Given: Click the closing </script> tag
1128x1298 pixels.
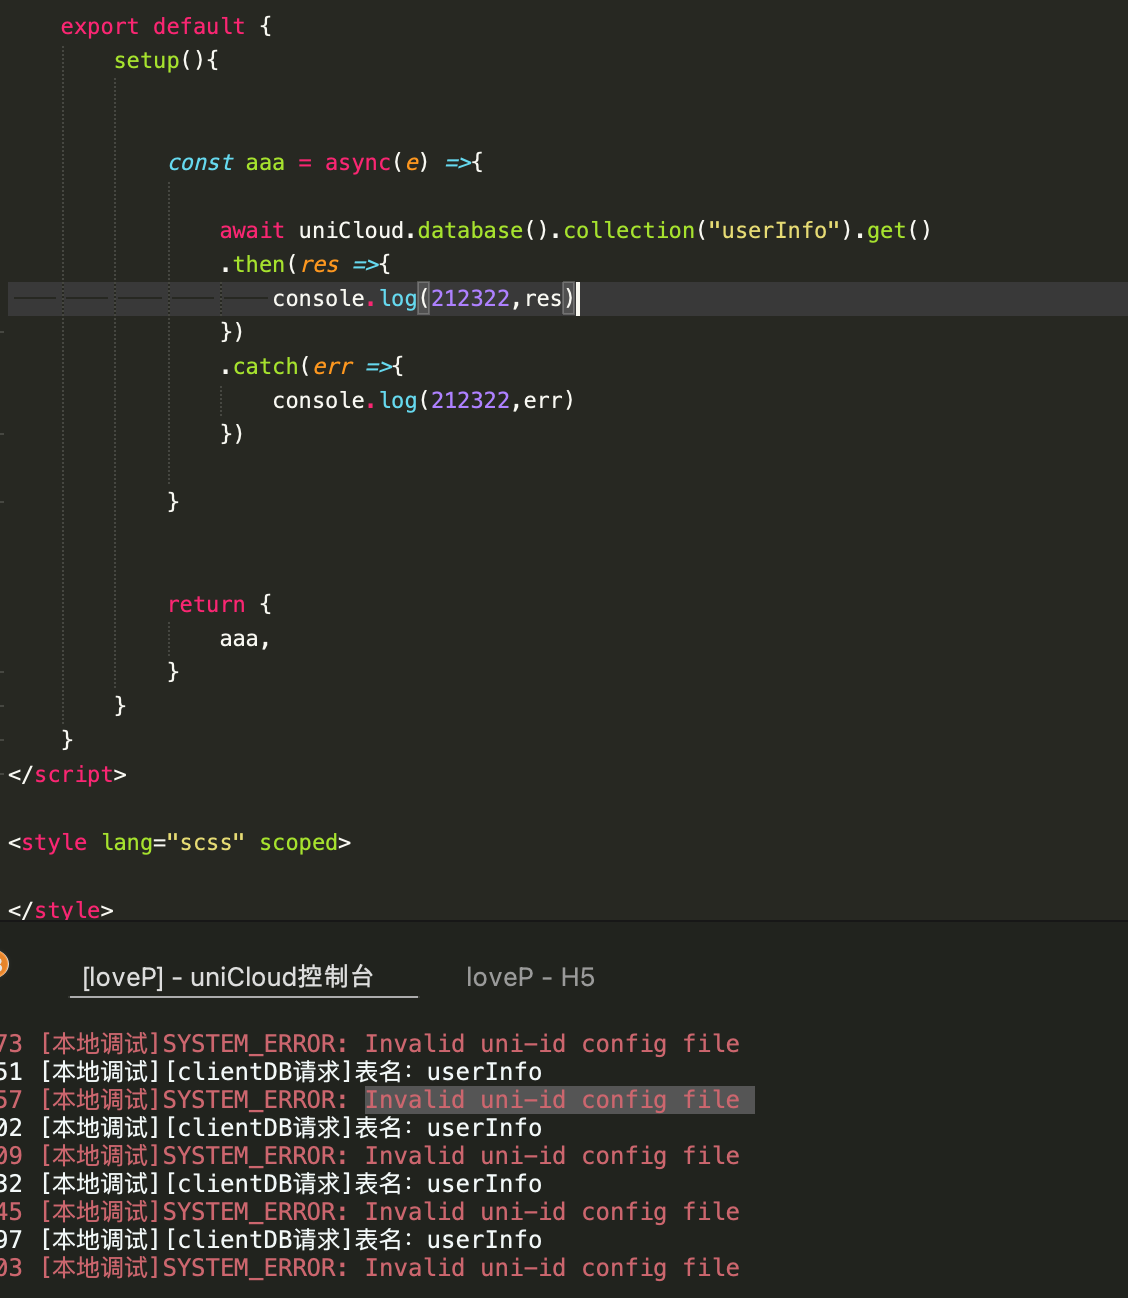Looking at the screenshot, I should [67, 775].
